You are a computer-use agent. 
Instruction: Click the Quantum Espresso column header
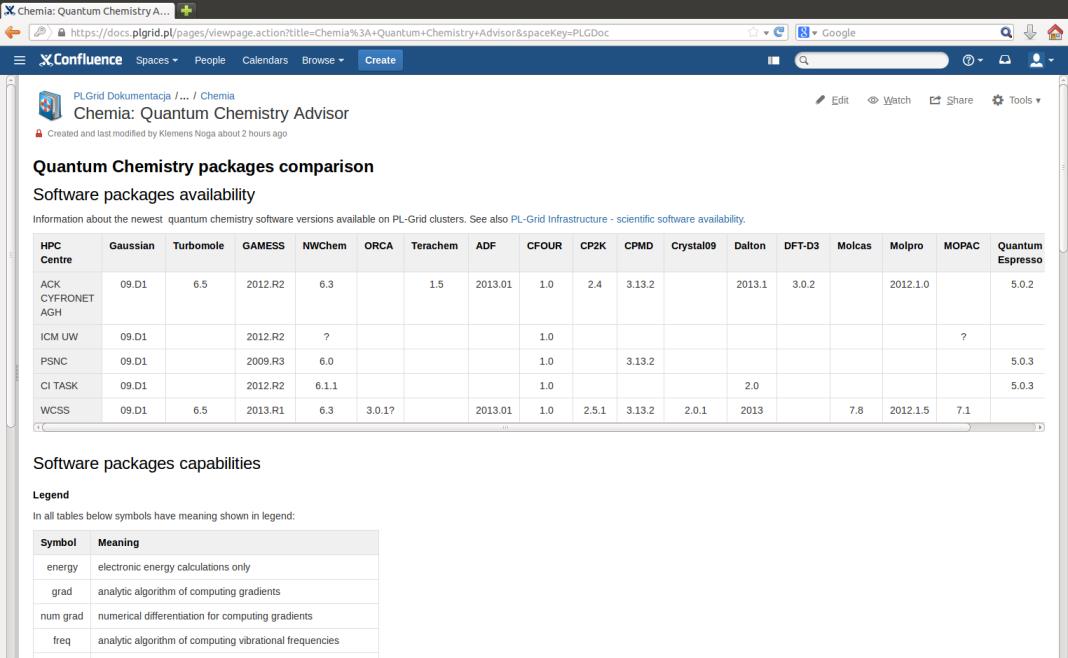coord(1020,253)
